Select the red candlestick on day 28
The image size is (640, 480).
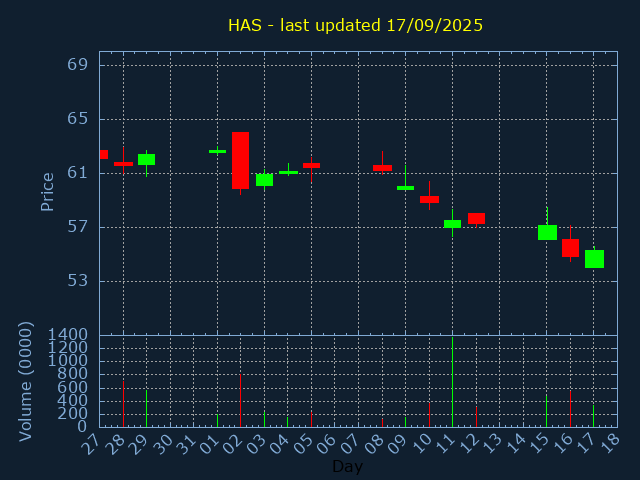coord(123,164)
